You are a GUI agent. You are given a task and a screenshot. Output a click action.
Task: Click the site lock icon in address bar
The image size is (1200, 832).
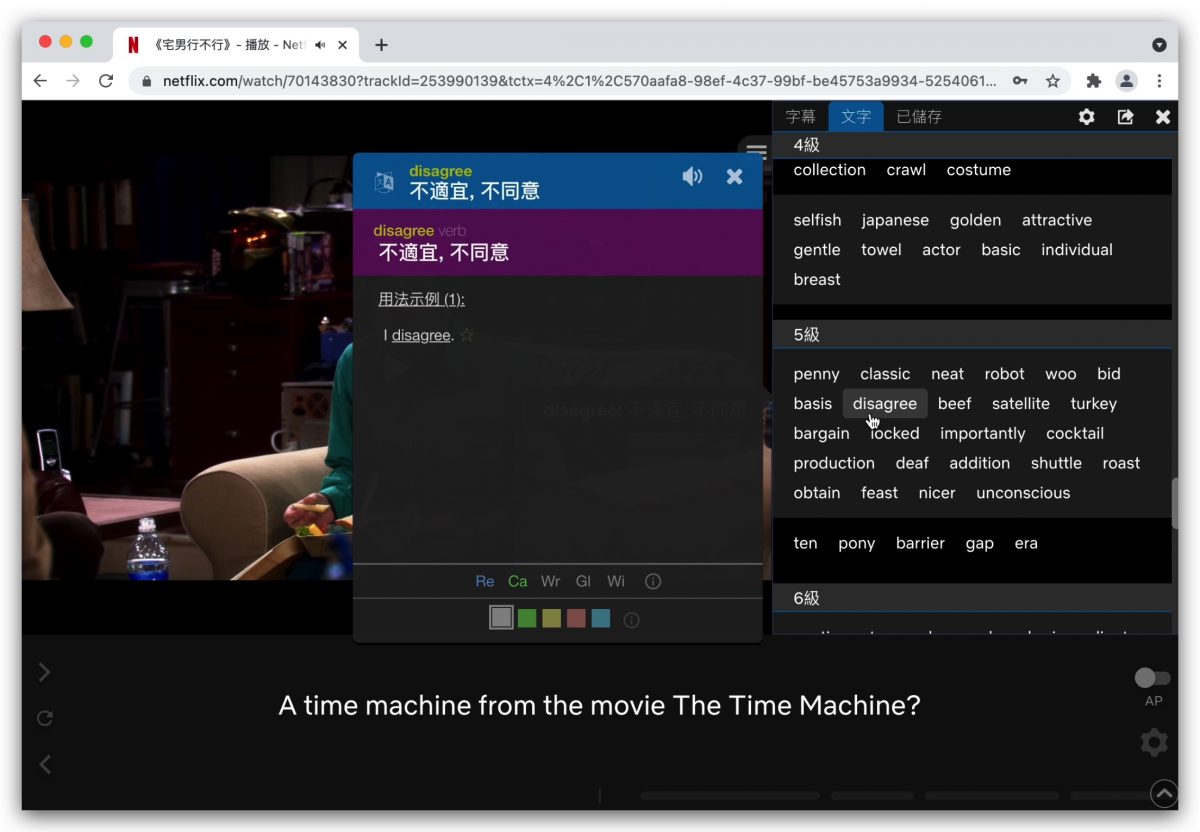[x=146, y=81]
